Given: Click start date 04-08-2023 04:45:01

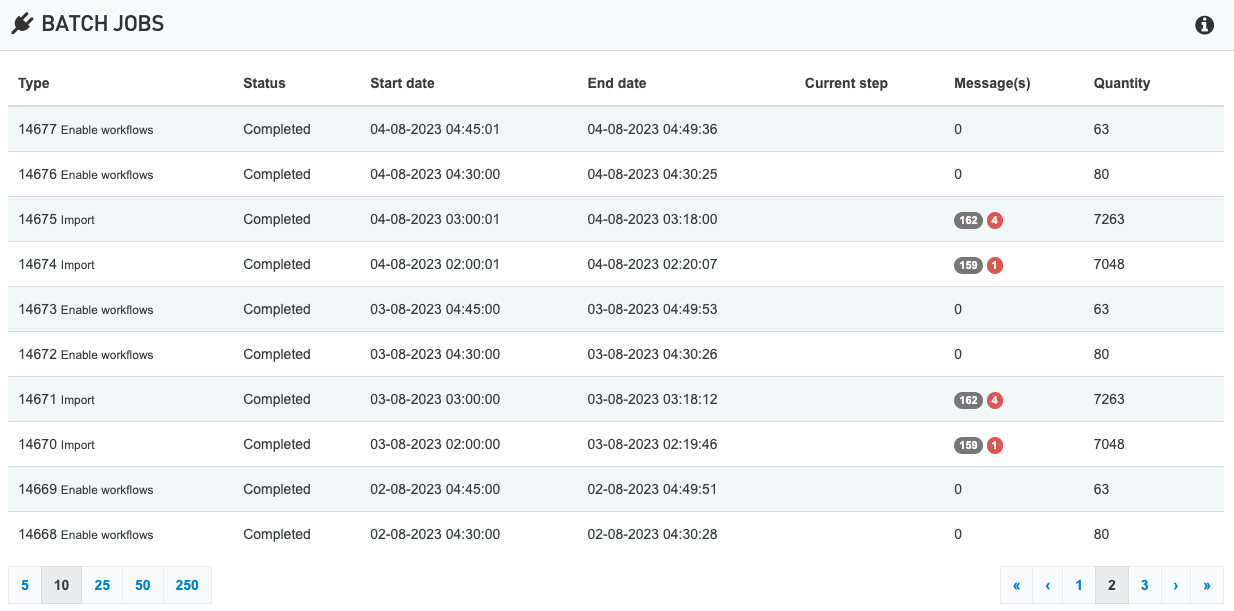Looking at the screenshot, I should [x=435, y=129].
